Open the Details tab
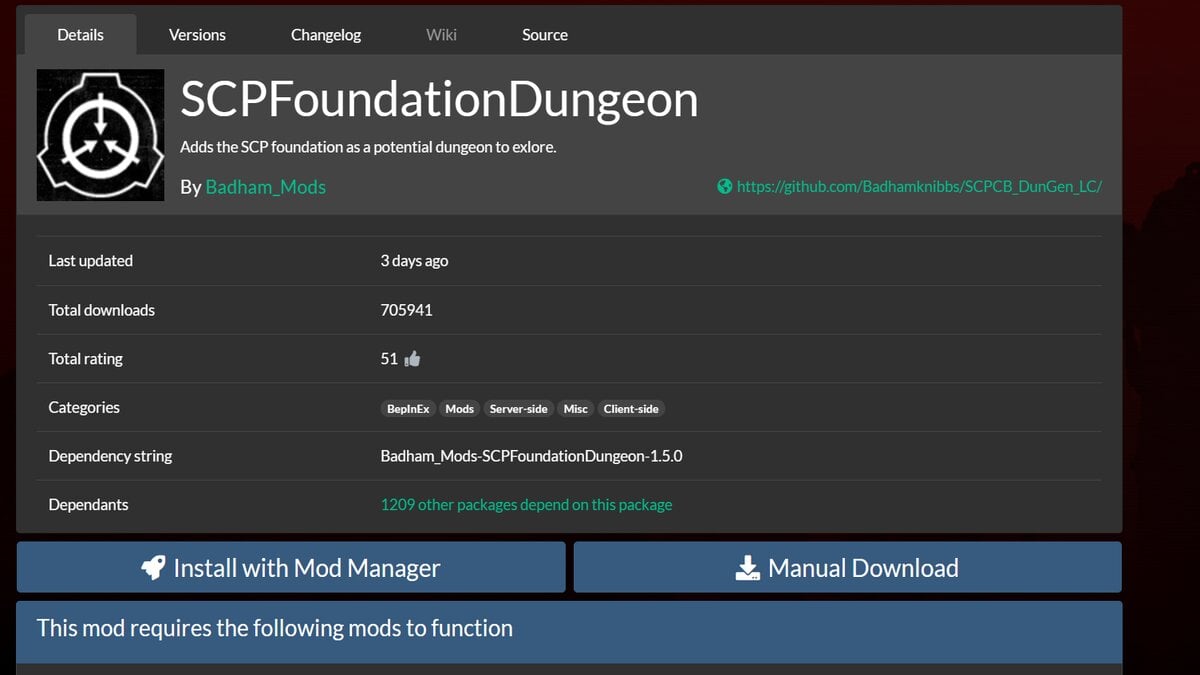The image size is (1200, 675). 80,35
